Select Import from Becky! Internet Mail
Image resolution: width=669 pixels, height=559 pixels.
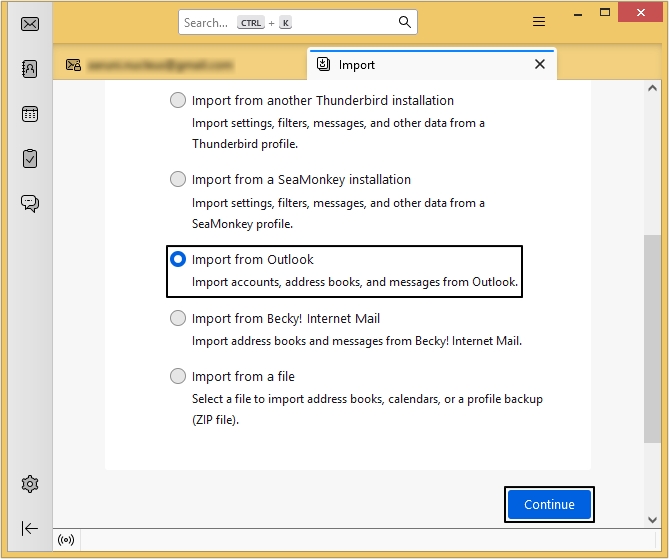[x=178, y=318]
